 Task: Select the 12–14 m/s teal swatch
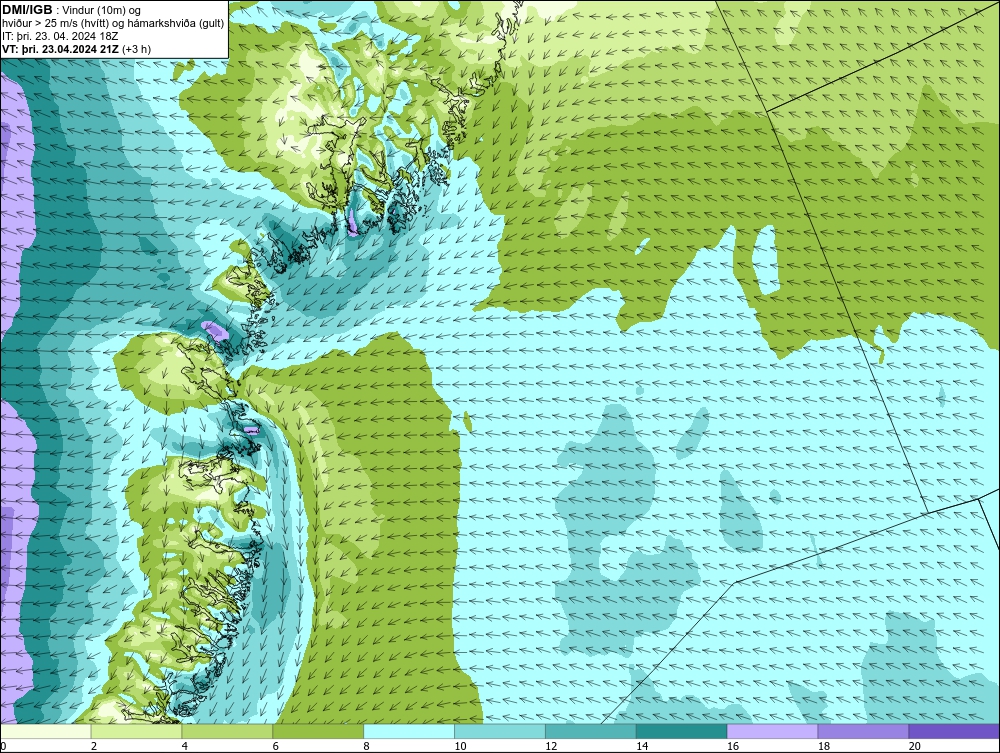[x=591, y=731]
